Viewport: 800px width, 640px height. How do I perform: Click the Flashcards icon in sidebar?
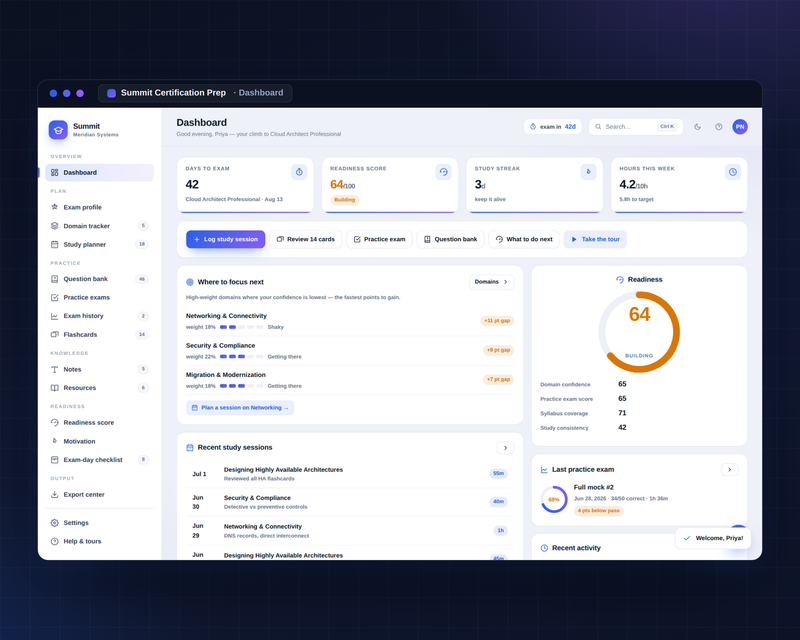tap(55, 335)
